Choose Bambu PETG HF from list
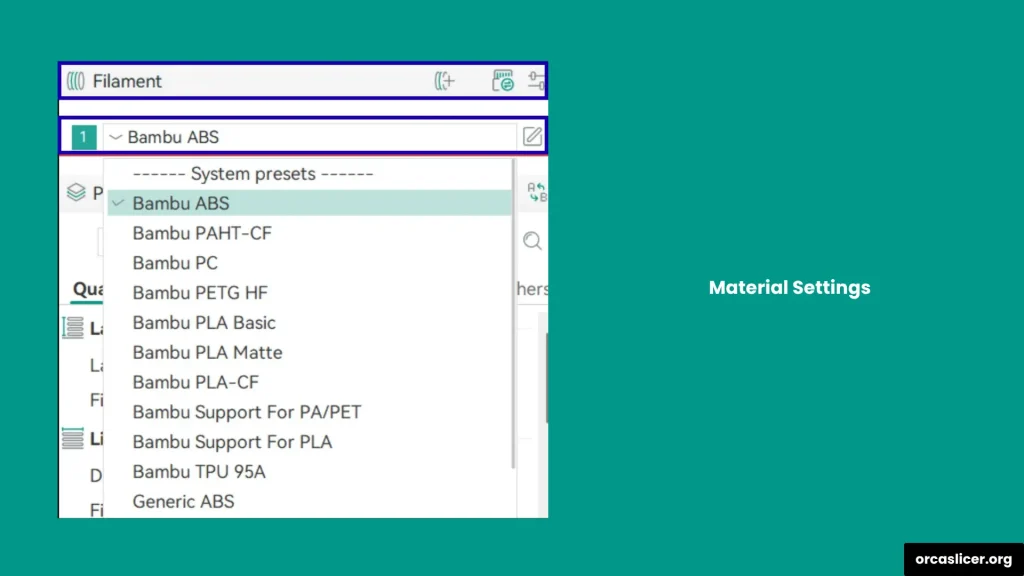1024x576 pixels. click(x=200, y=293)
